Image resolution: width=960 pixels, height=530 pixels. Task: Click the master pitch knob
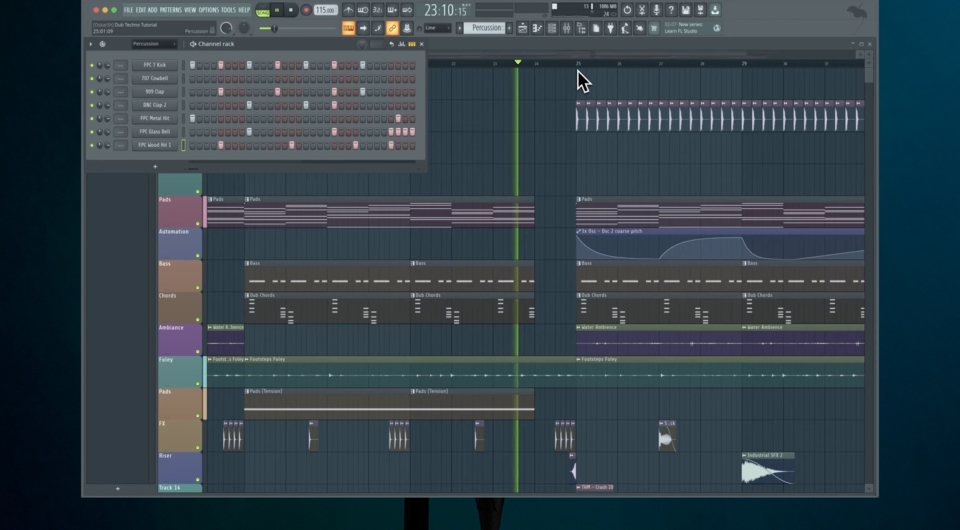(x=244, y=28)
